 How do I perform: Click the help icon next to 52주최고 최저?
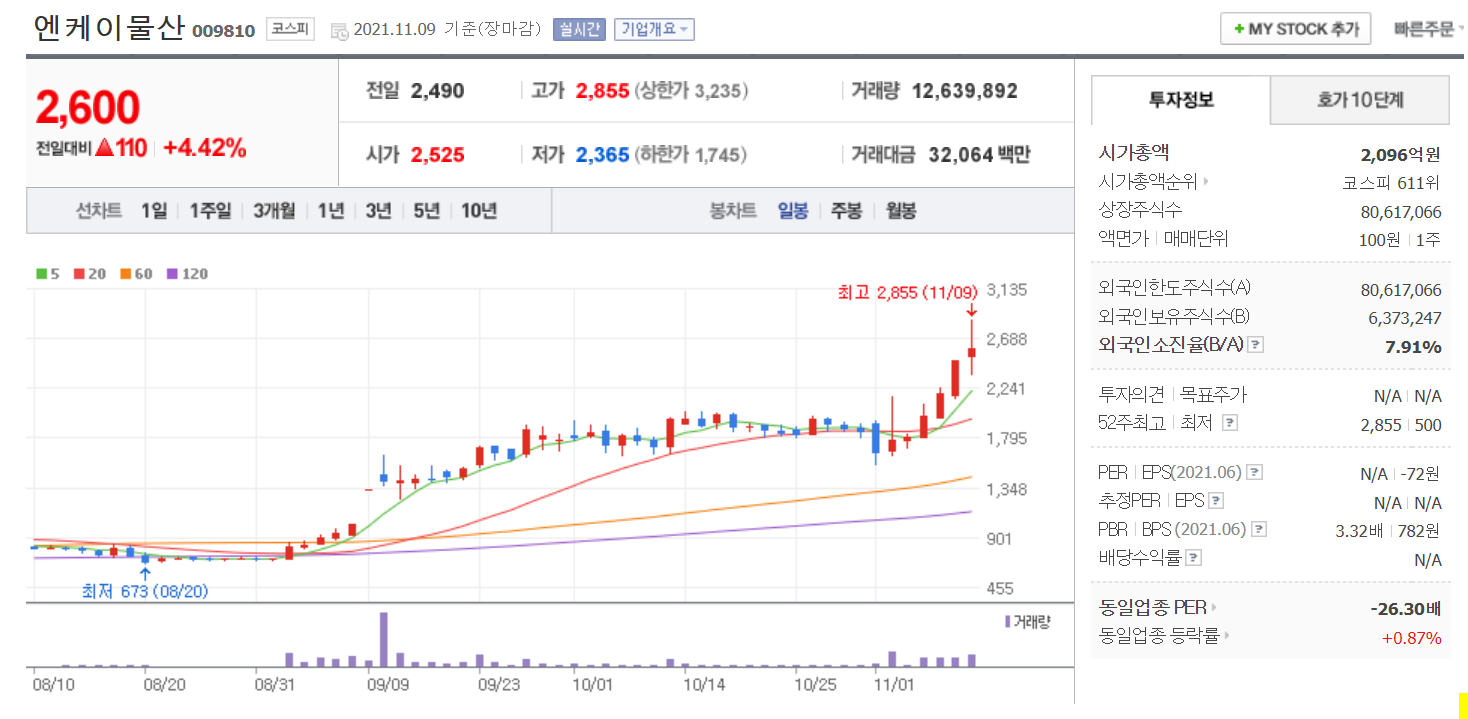coord(1230,423)
